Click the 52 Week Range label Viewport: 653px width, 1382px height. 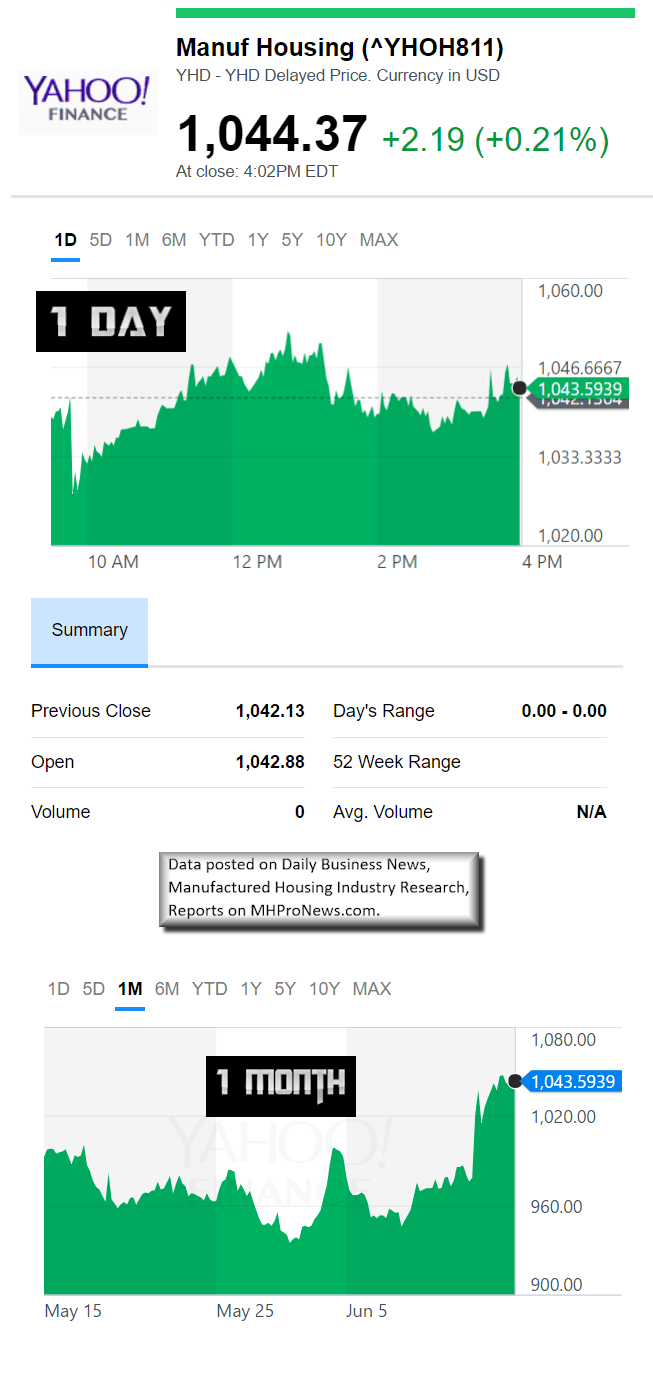pyautogui.click(x=397, y=762)
